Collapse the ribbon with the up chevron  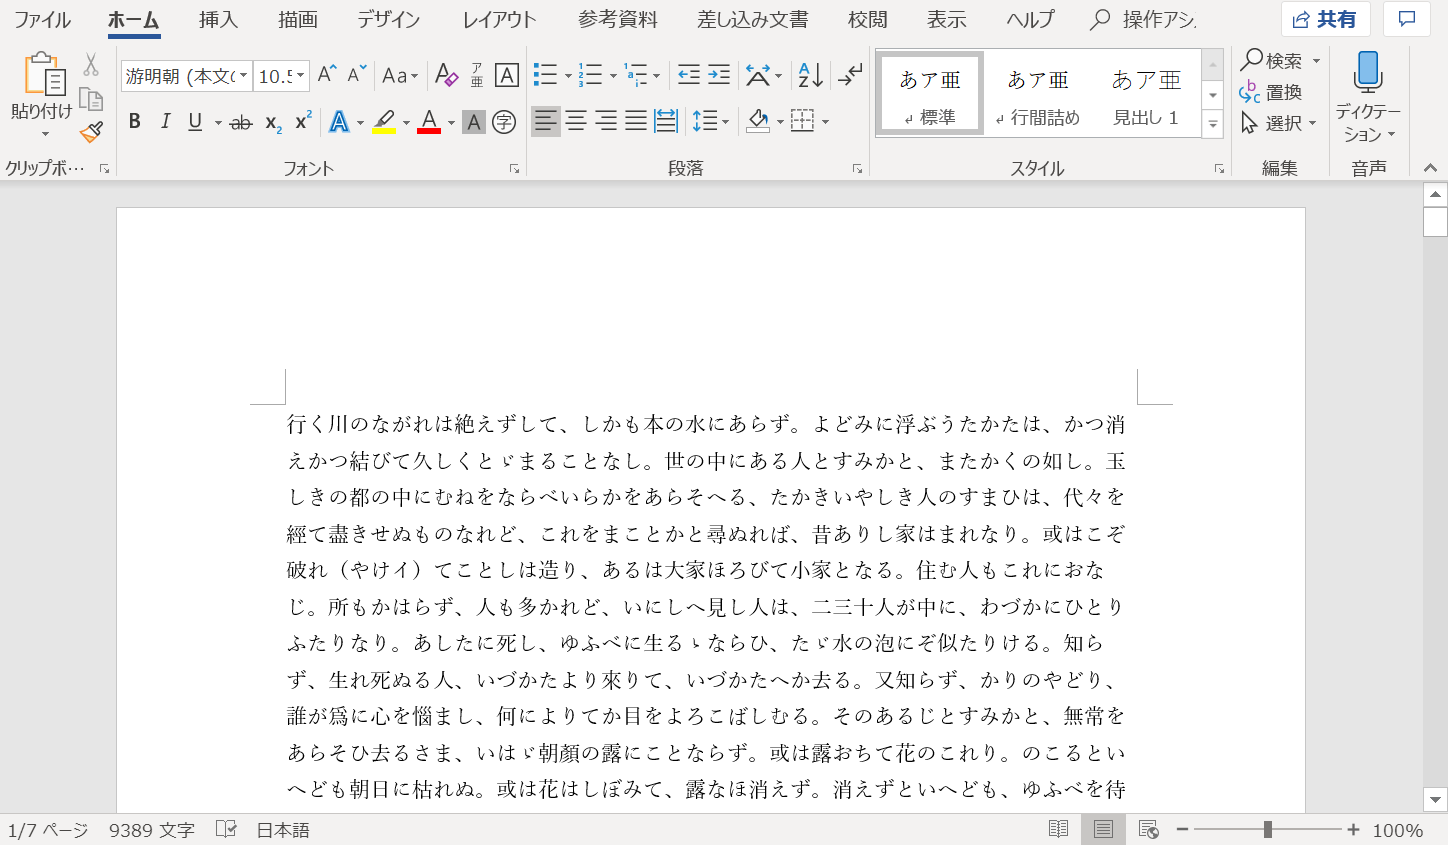tap(1430, 168)
